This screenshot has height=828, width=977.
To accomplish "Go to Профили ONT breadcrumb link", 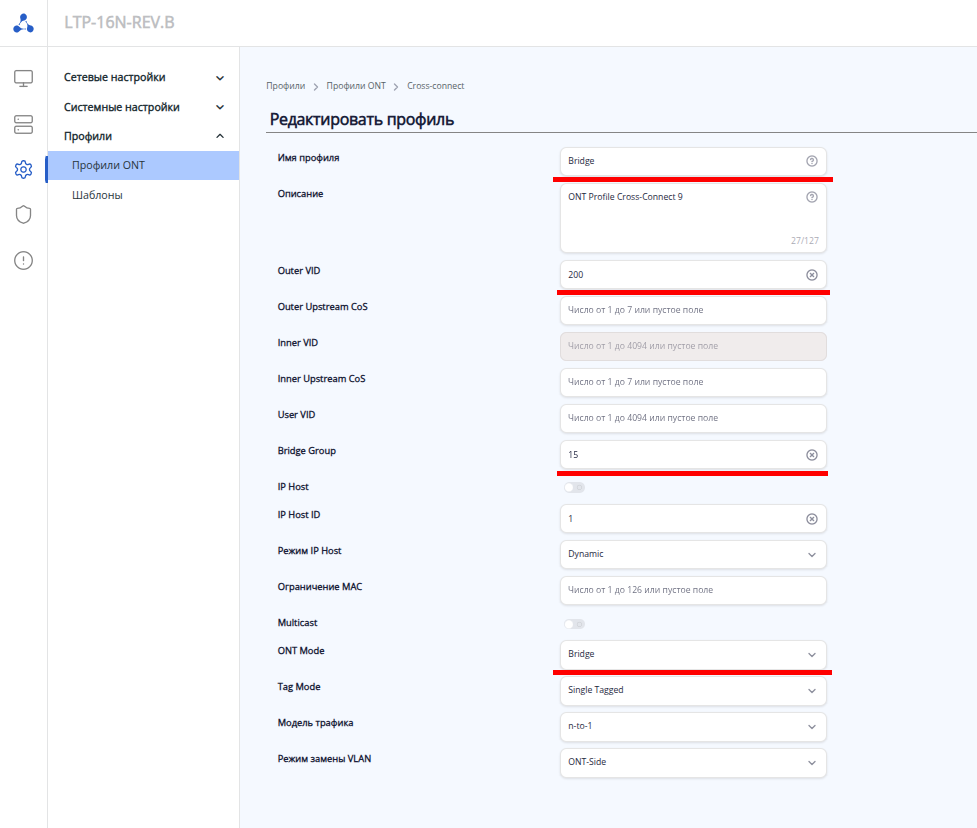I will 356,86.
